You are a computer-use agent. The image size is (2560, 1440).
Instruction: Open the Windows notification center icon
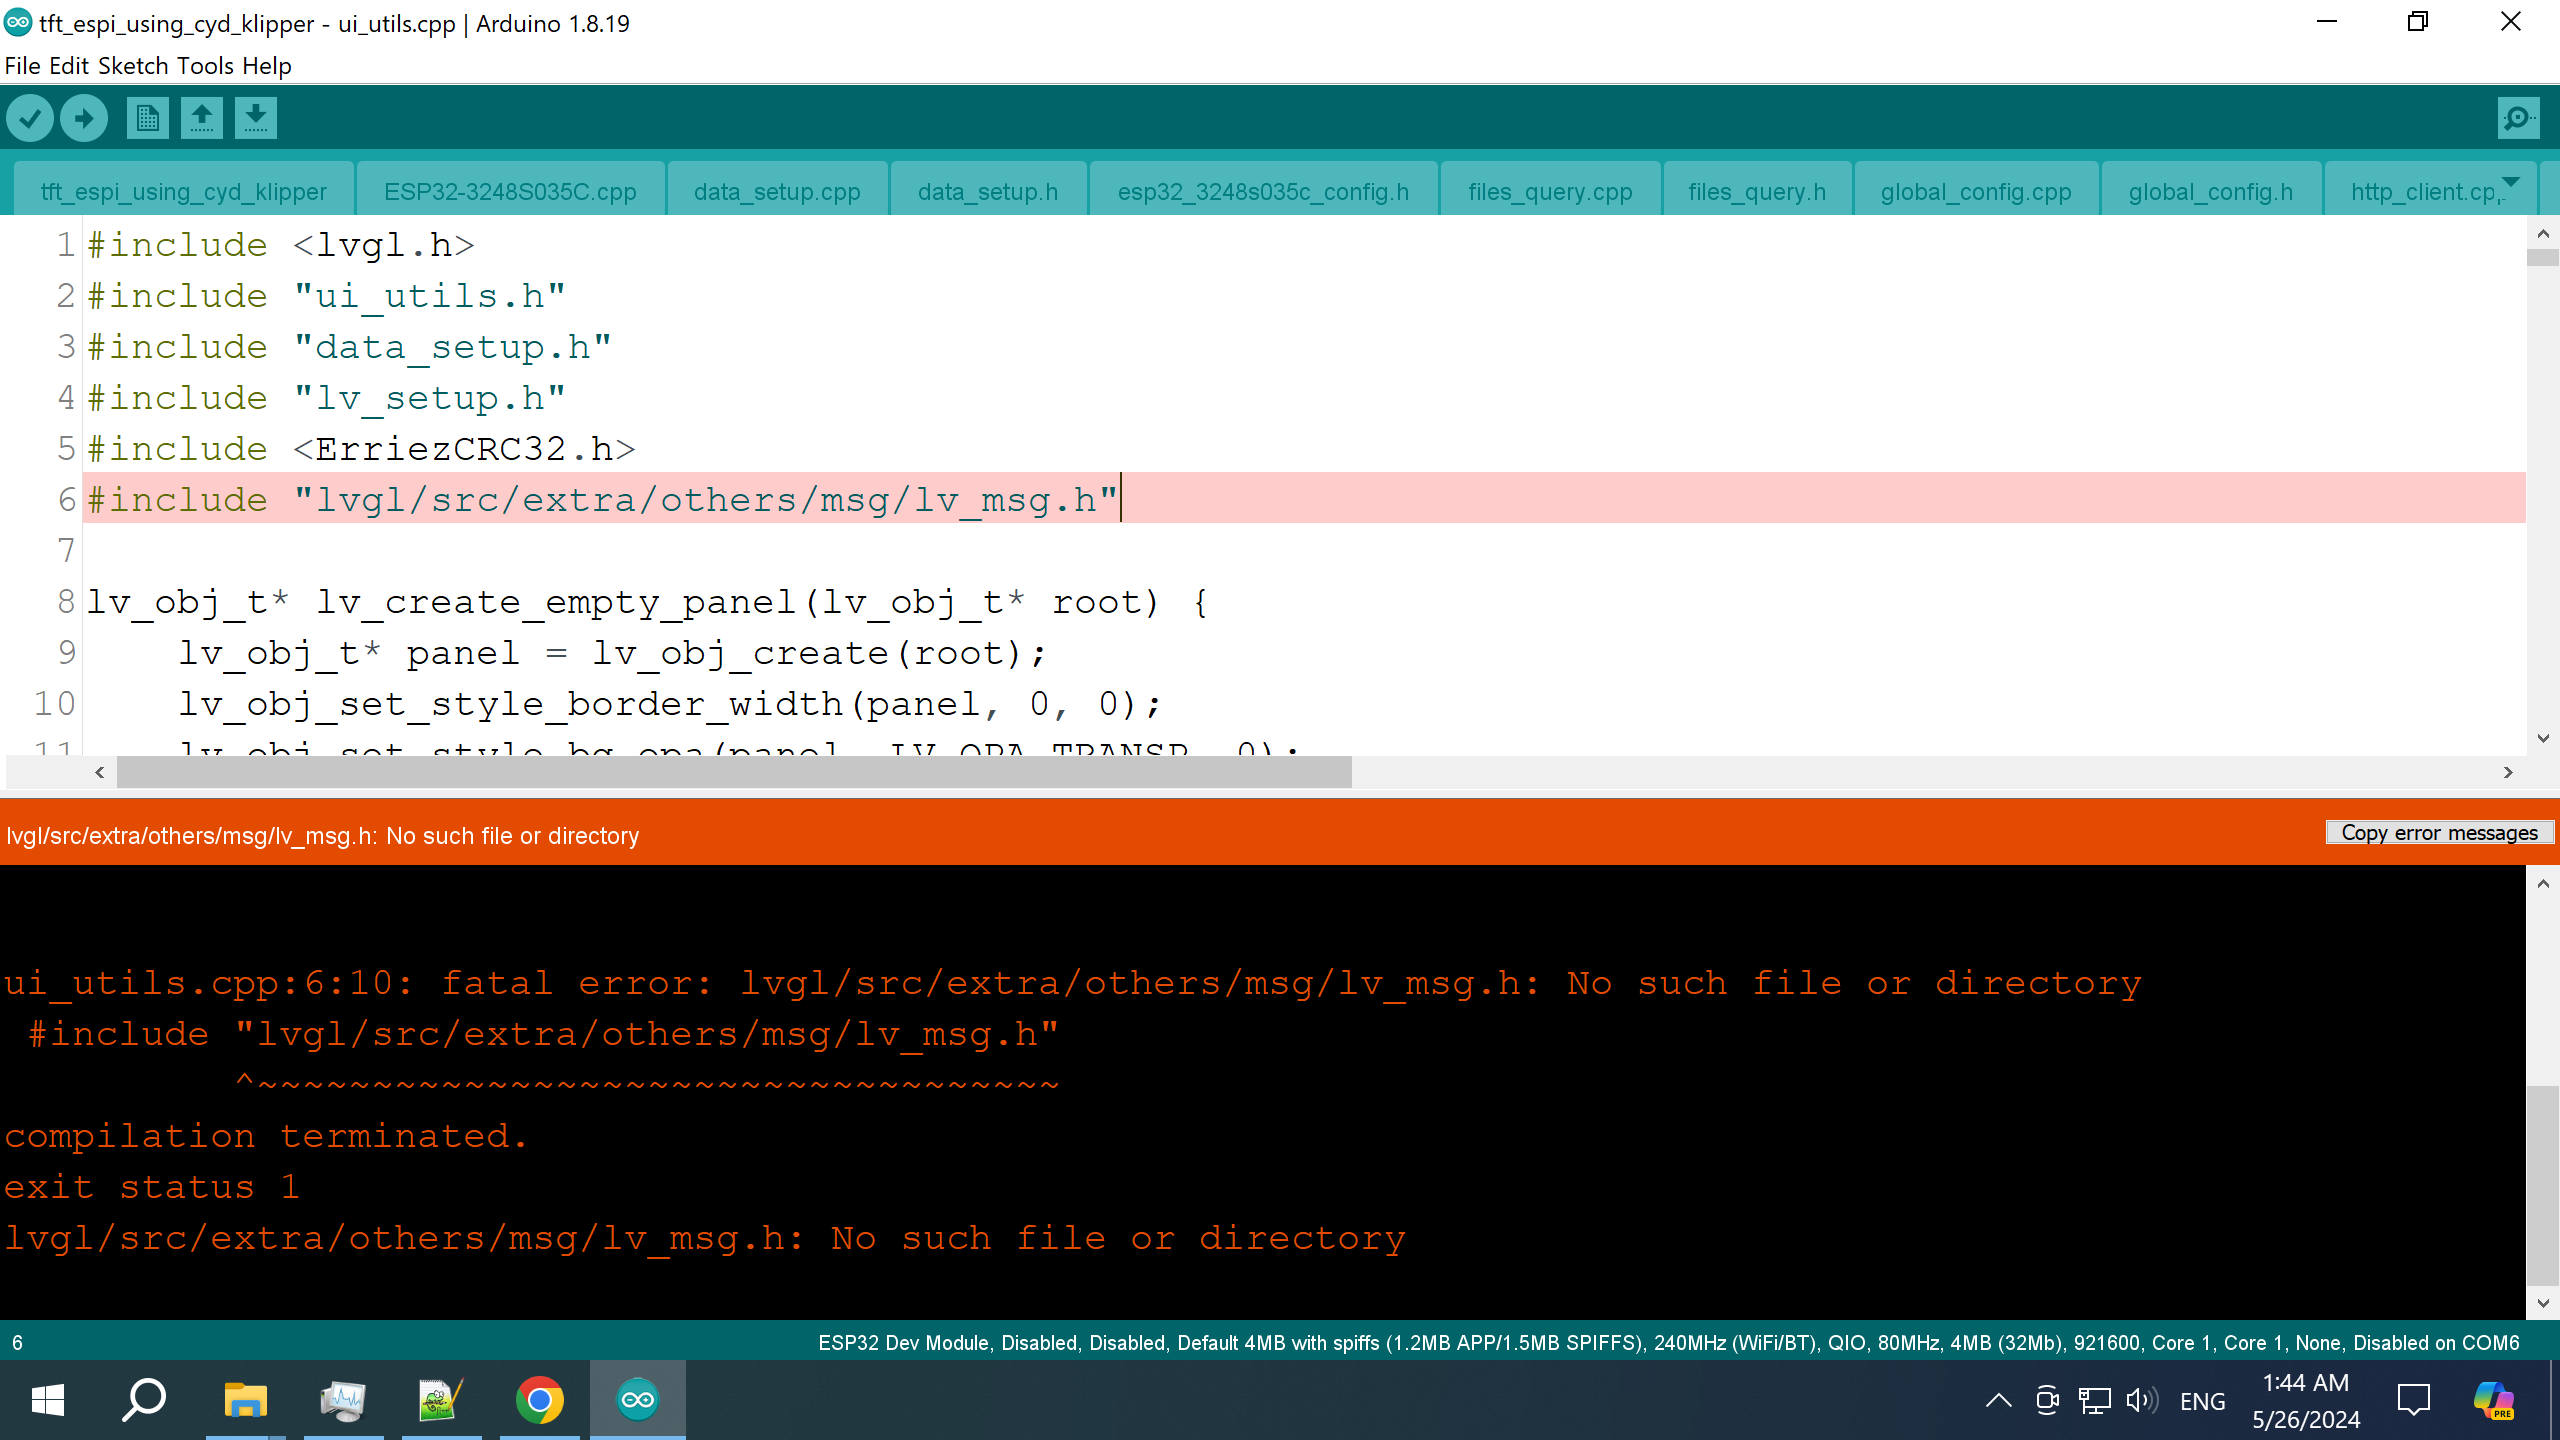click(x=2413, y=1401)
